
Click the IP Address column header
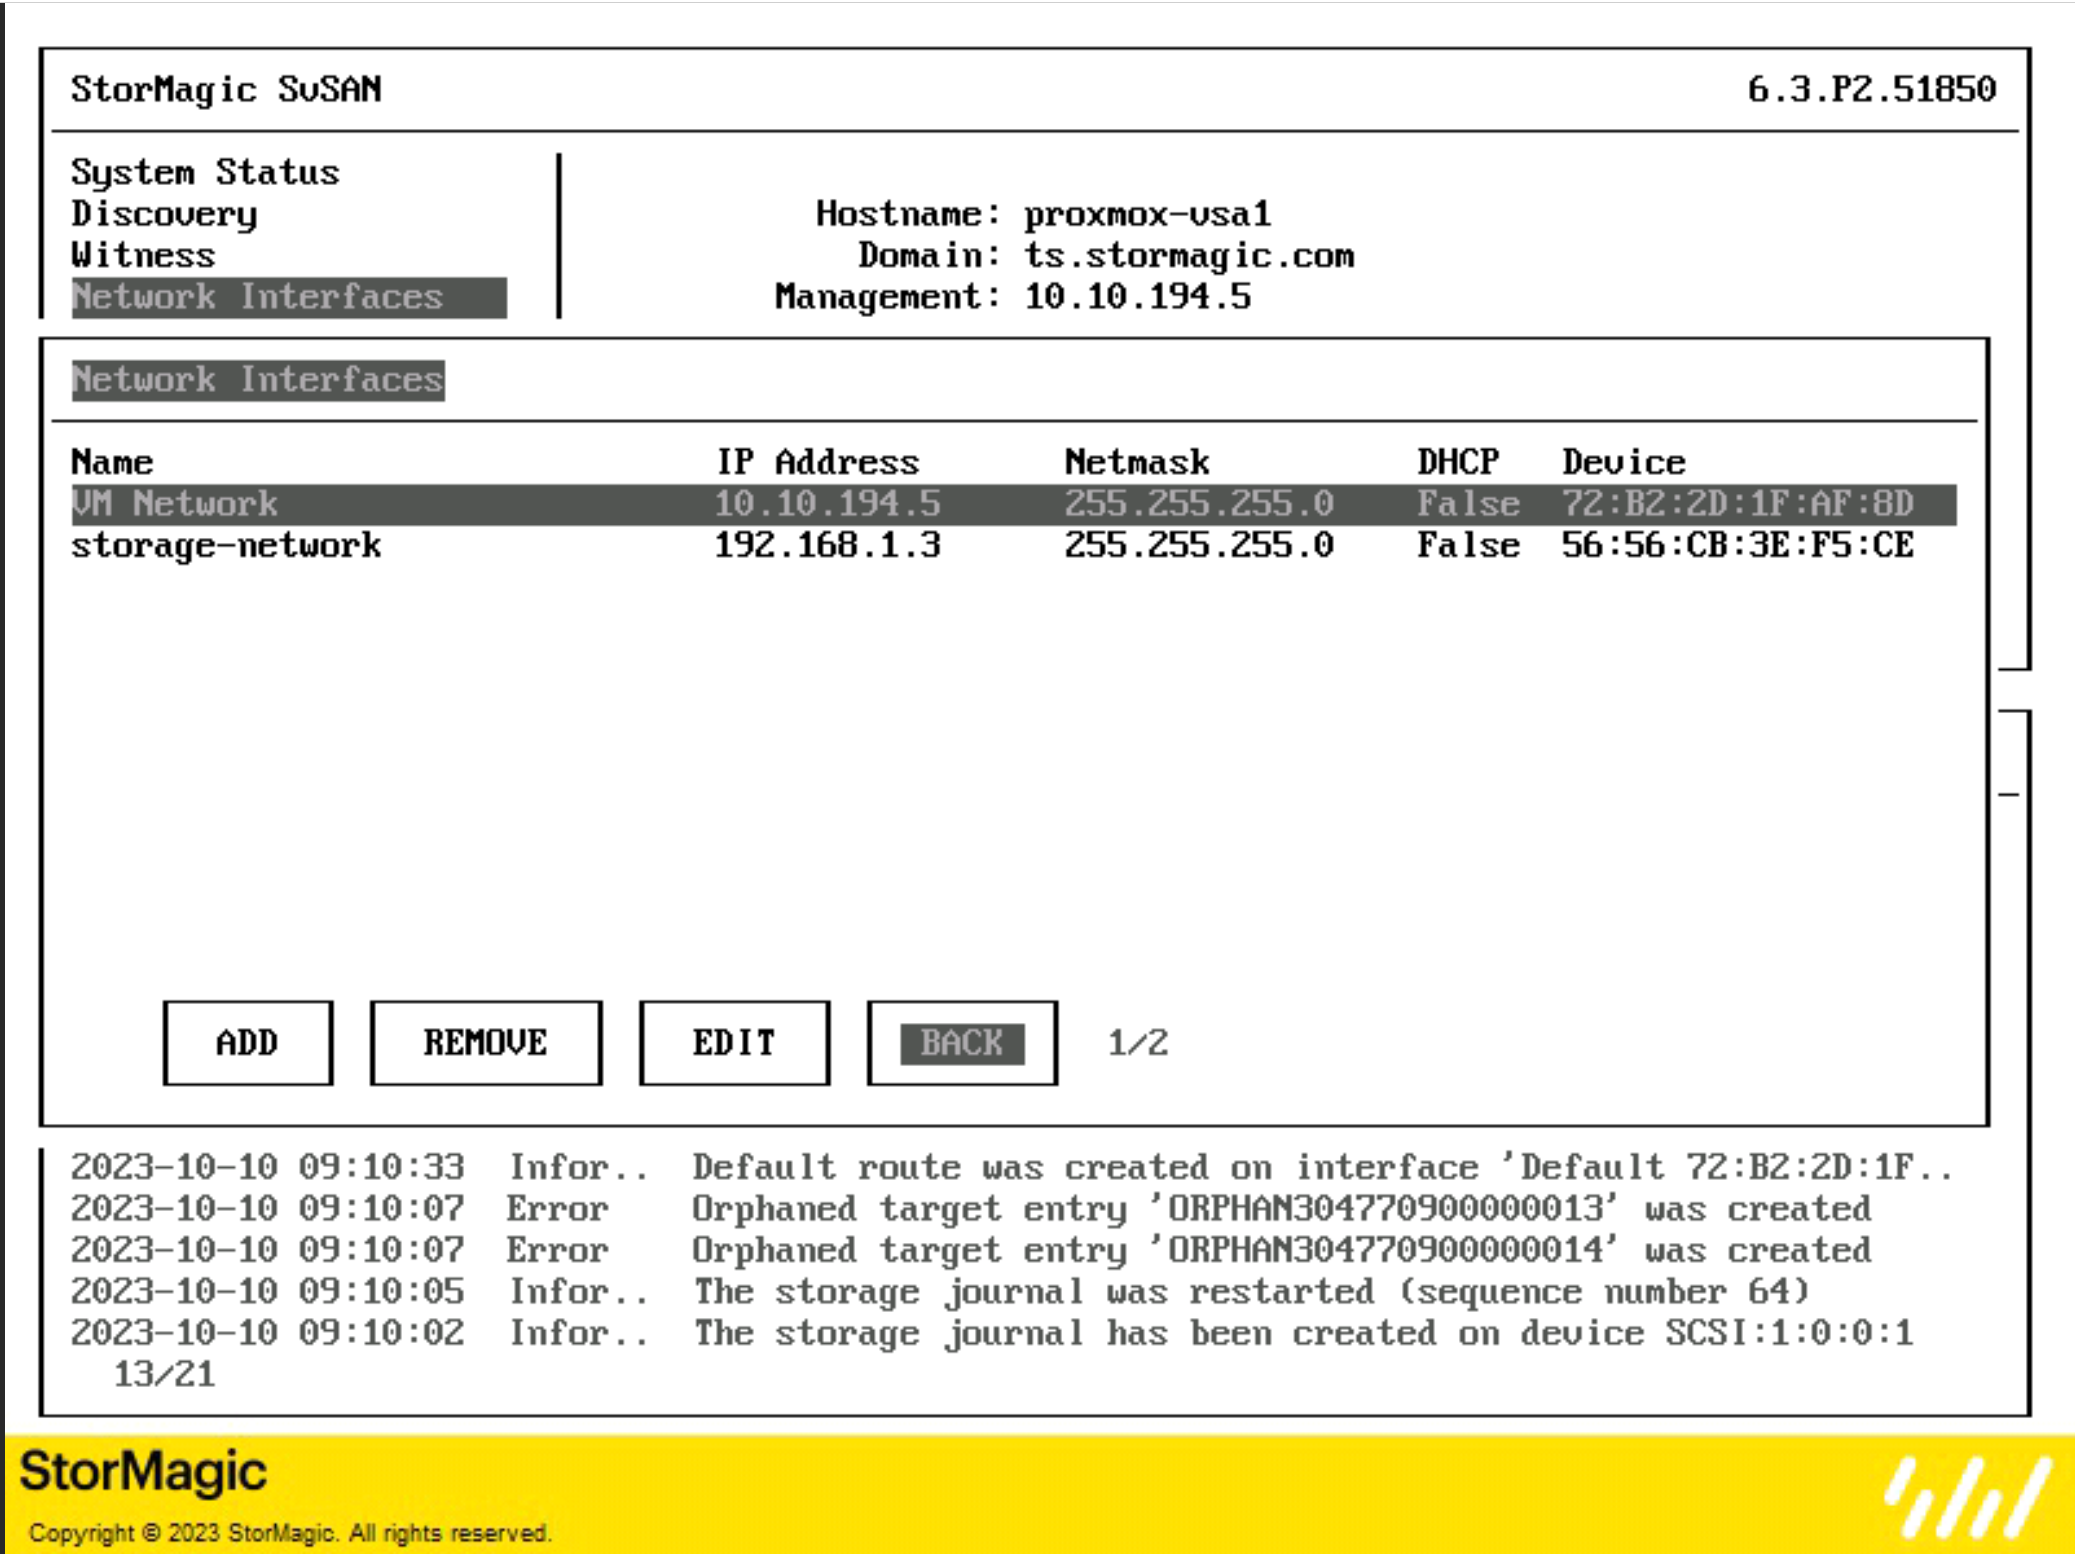point(818,462)
